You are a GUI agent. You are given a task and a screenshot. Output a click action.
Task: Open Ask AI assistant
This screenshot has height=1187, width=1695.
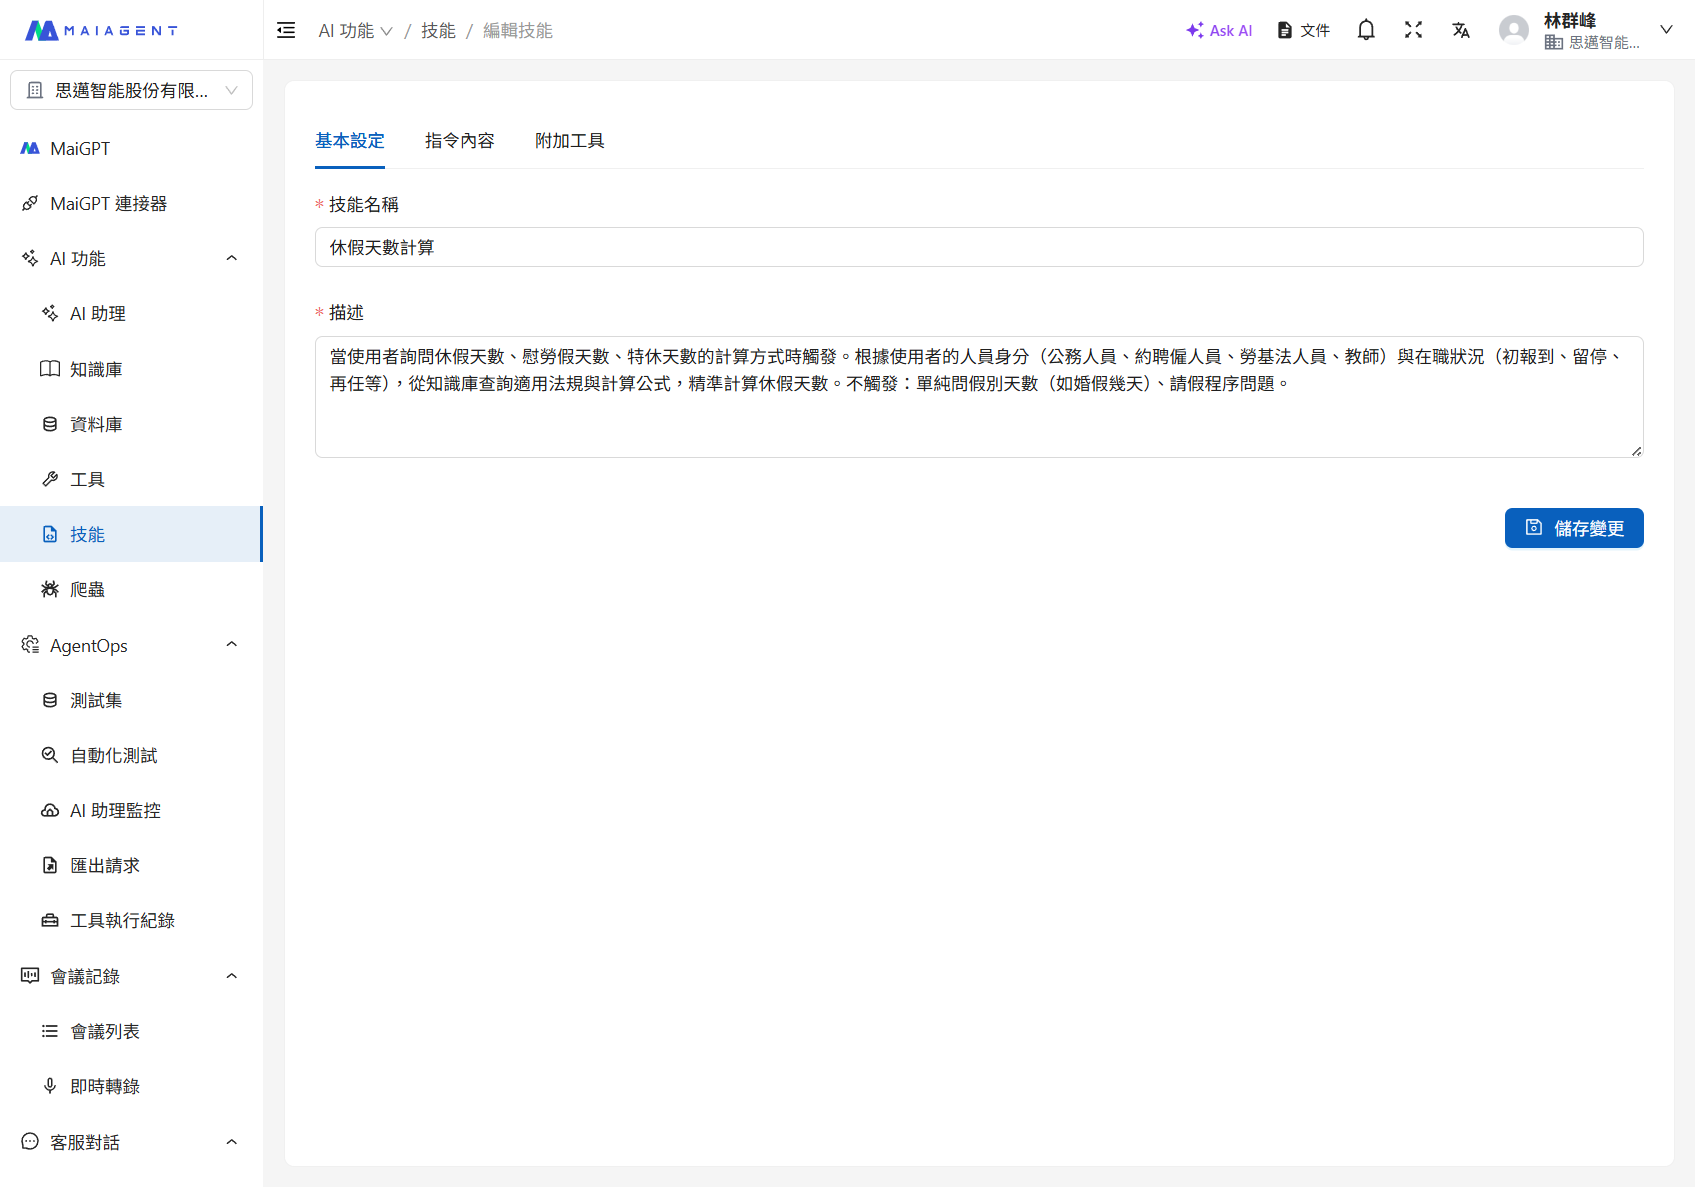pos(1219,30)
